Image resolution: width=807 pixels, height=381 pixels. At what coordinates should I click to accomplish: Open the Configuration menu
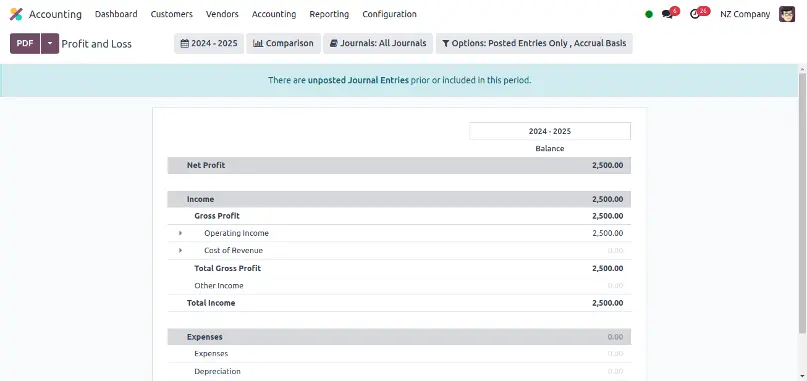pyautogui.click(x=389, y=14)
